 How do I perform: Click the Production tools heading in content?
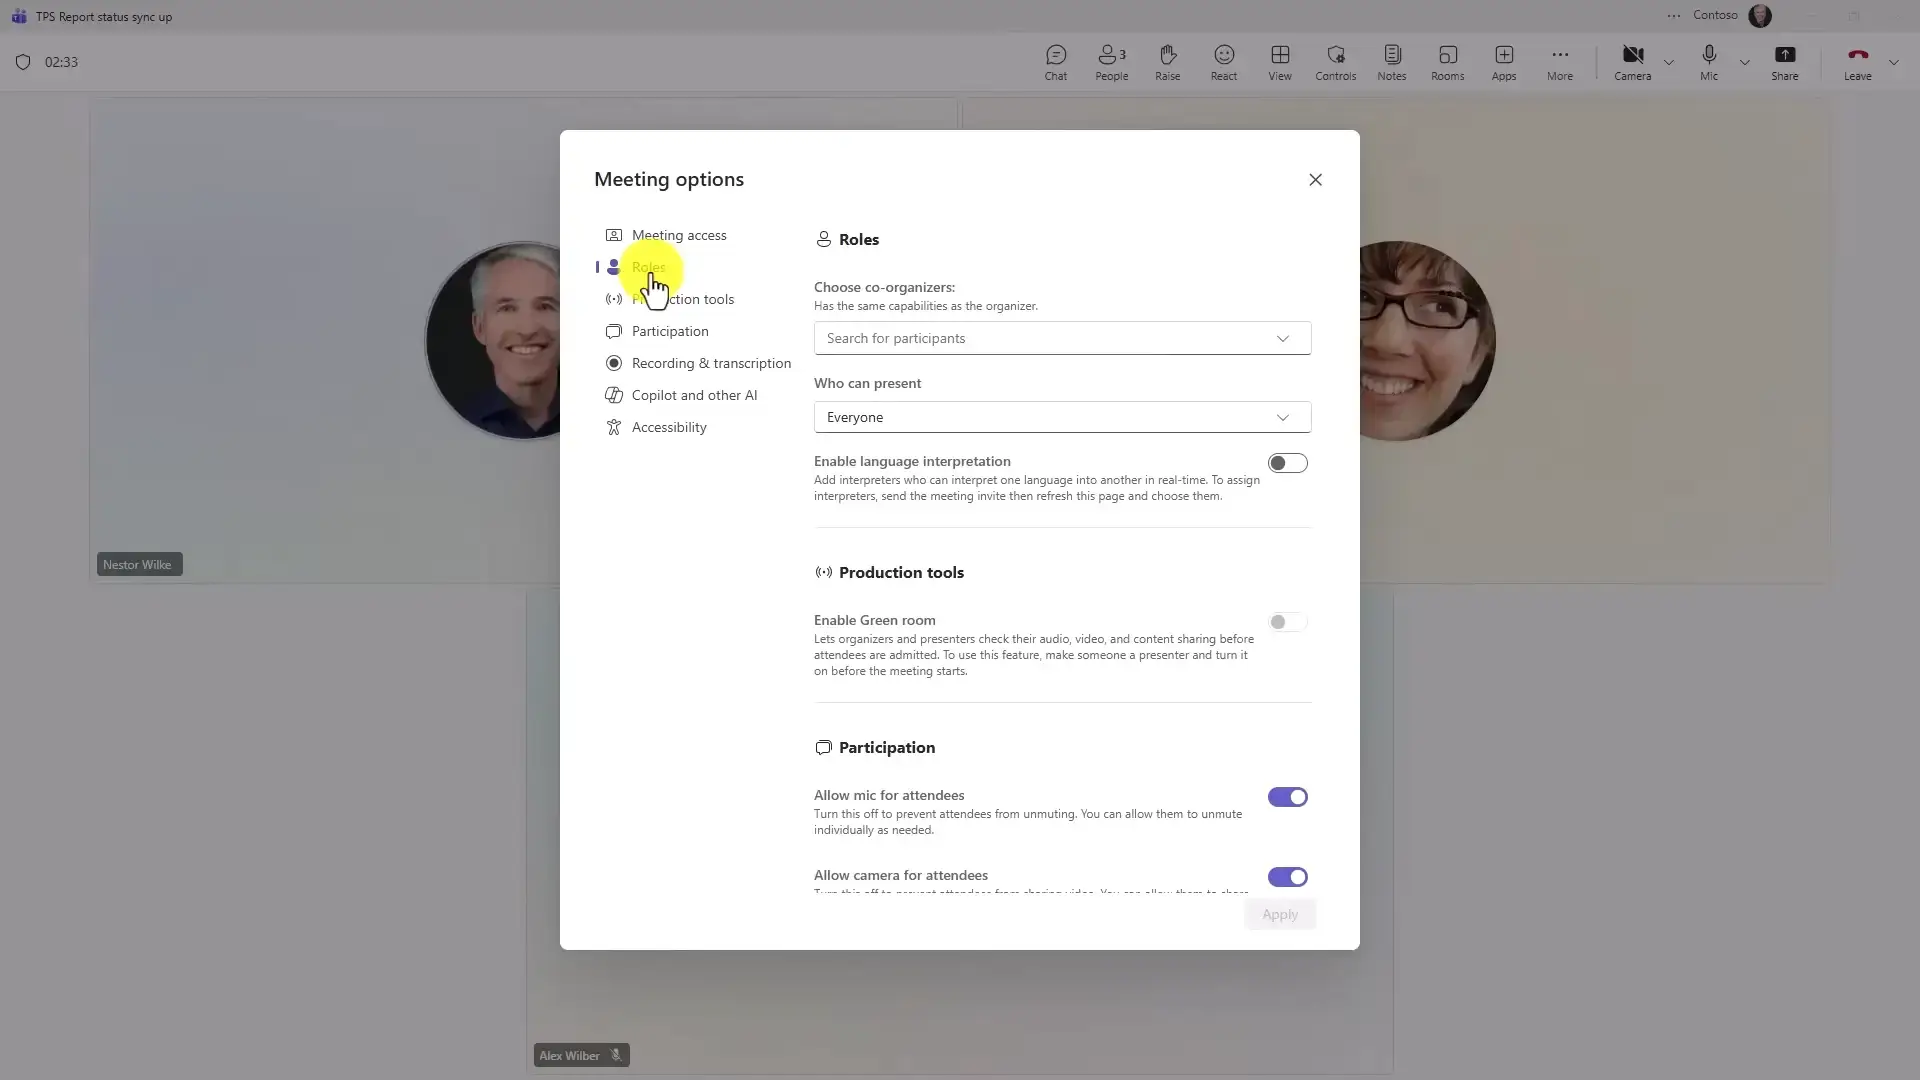click(x=901, y=572)
